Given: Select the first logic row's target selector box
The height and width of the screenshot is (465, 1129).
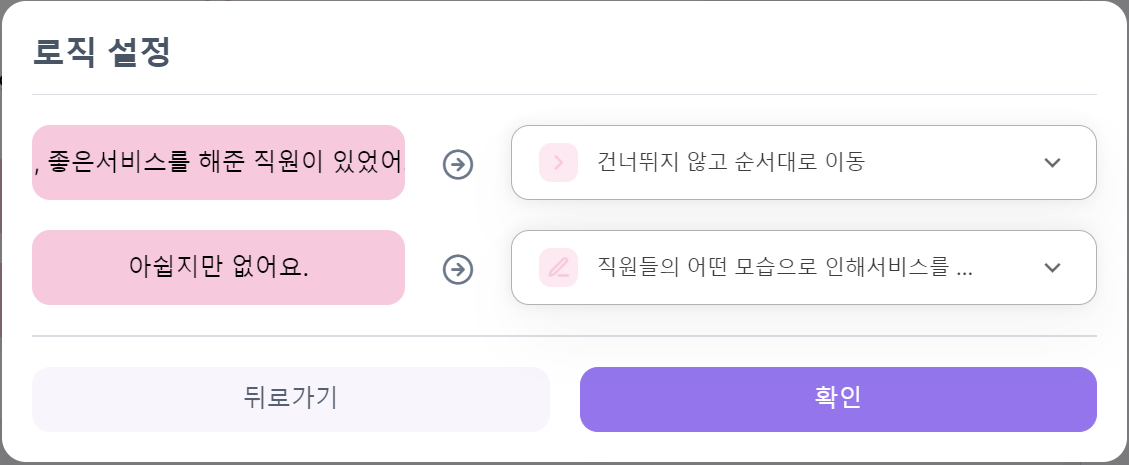Looking at the screenshot, I should [x=804, y=163].
